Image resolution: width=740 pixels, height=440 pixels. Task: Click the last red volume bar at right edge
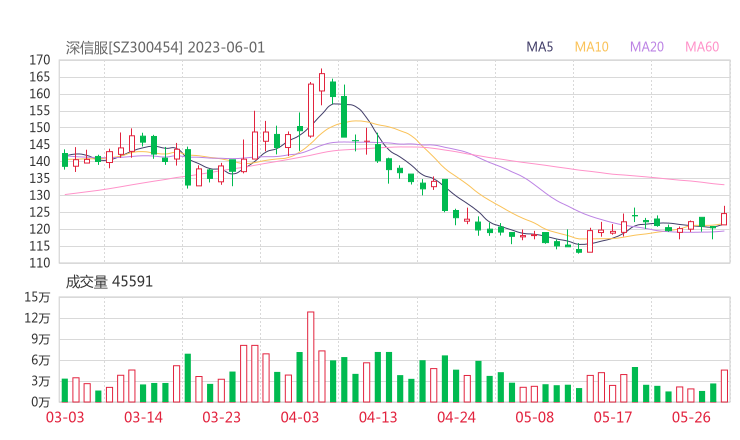[x=724, y=386]
